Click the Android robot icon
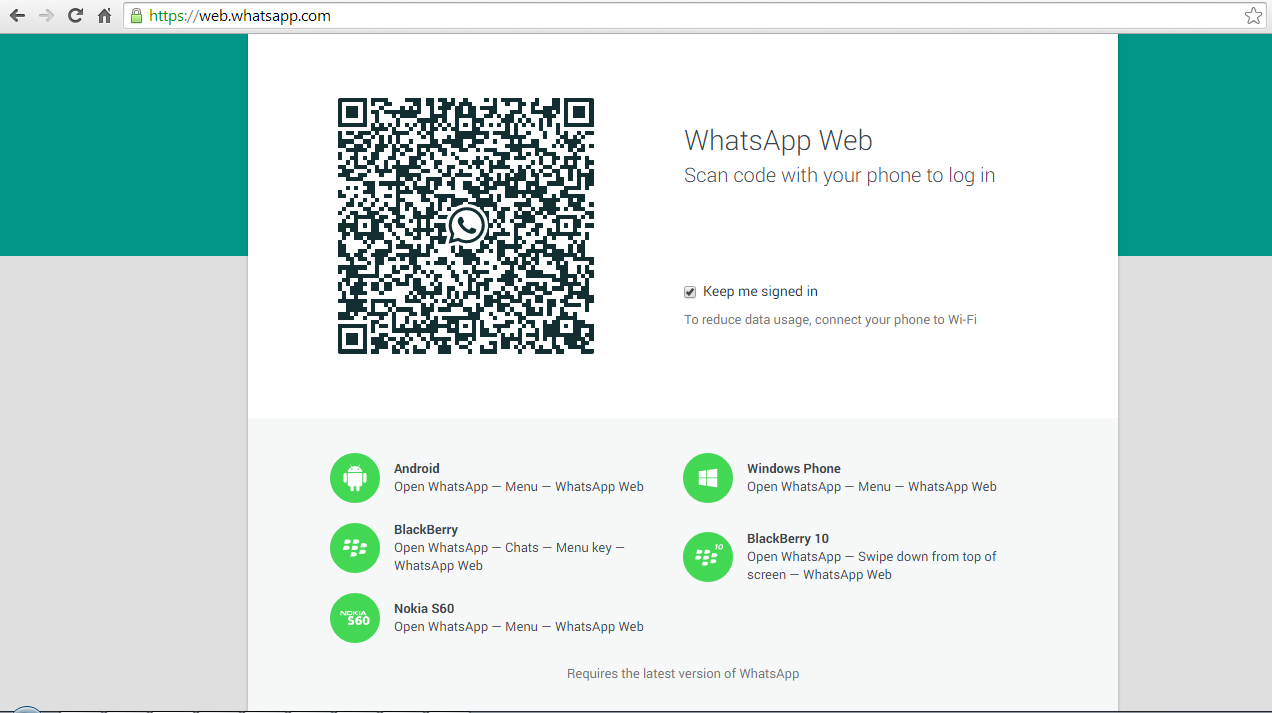 355,478
